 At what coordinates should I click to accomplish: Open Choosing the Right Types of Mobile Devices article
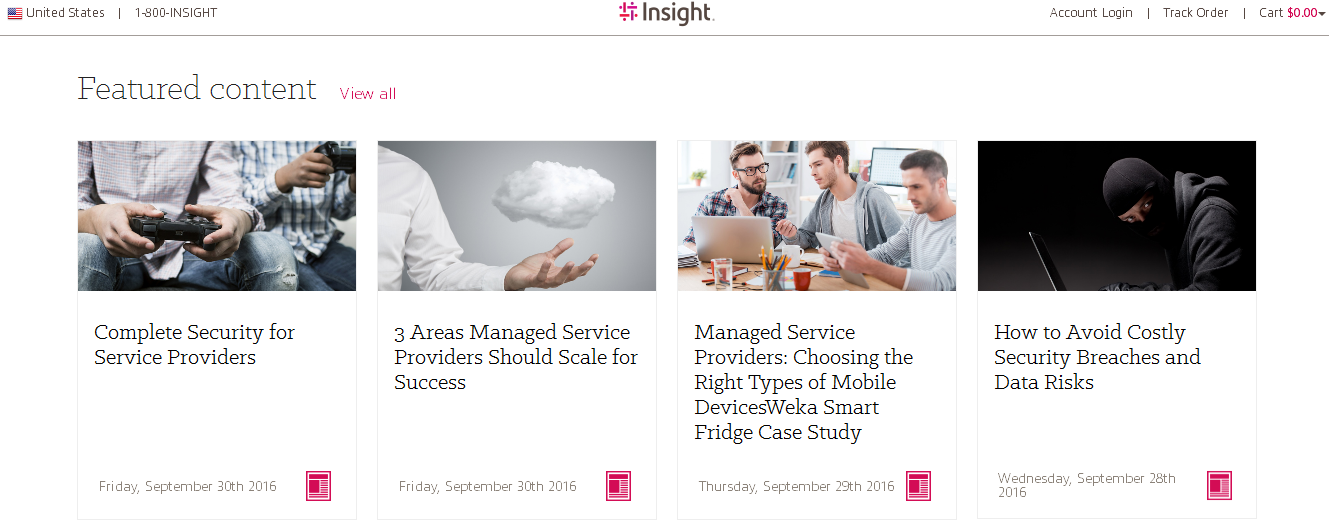pyautogui.click(x=803, y=382)
